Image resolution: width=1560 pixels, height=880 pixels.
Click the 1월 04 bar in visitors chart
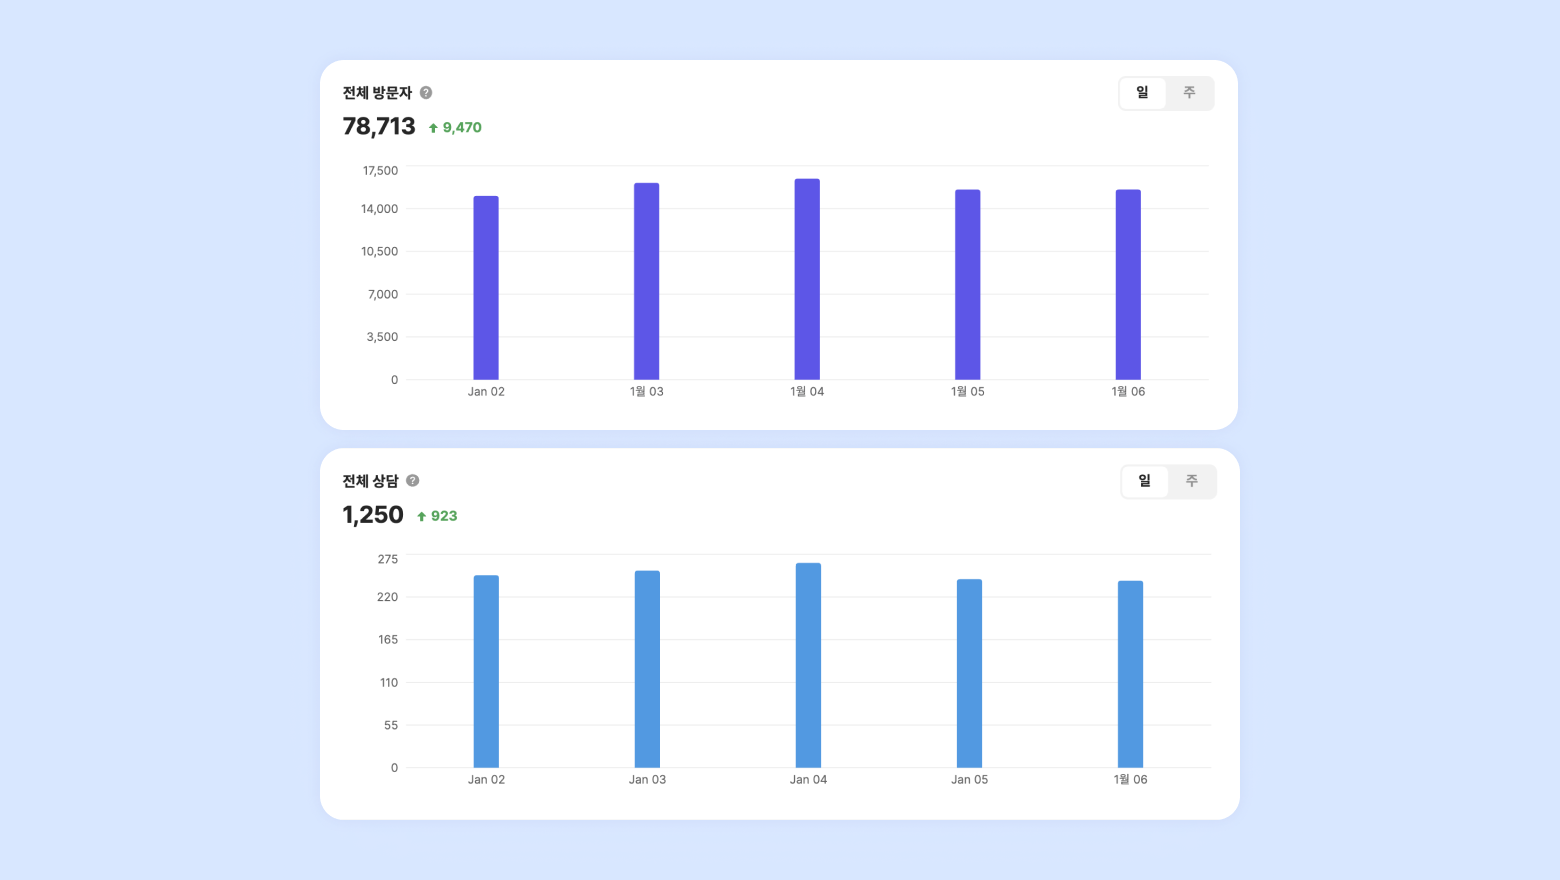807,279
